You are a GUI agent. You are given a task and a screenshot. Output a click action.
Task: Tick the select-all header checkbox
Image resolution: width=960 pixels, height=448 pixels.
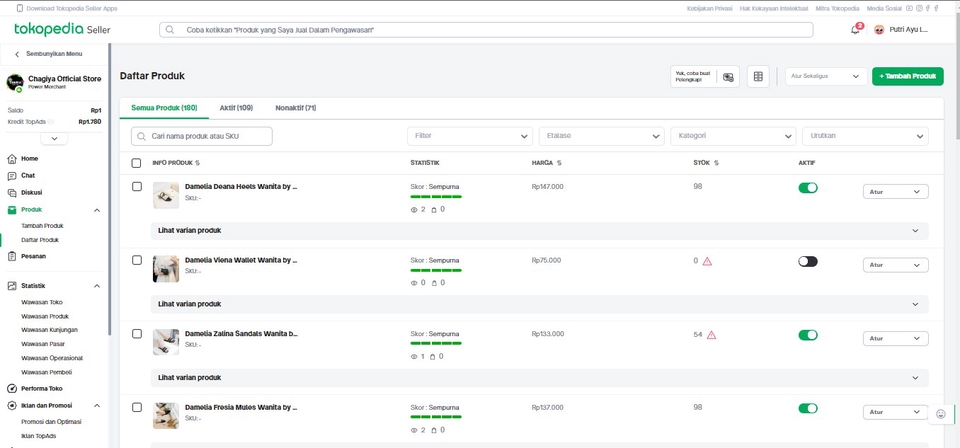tap(137, 163)
